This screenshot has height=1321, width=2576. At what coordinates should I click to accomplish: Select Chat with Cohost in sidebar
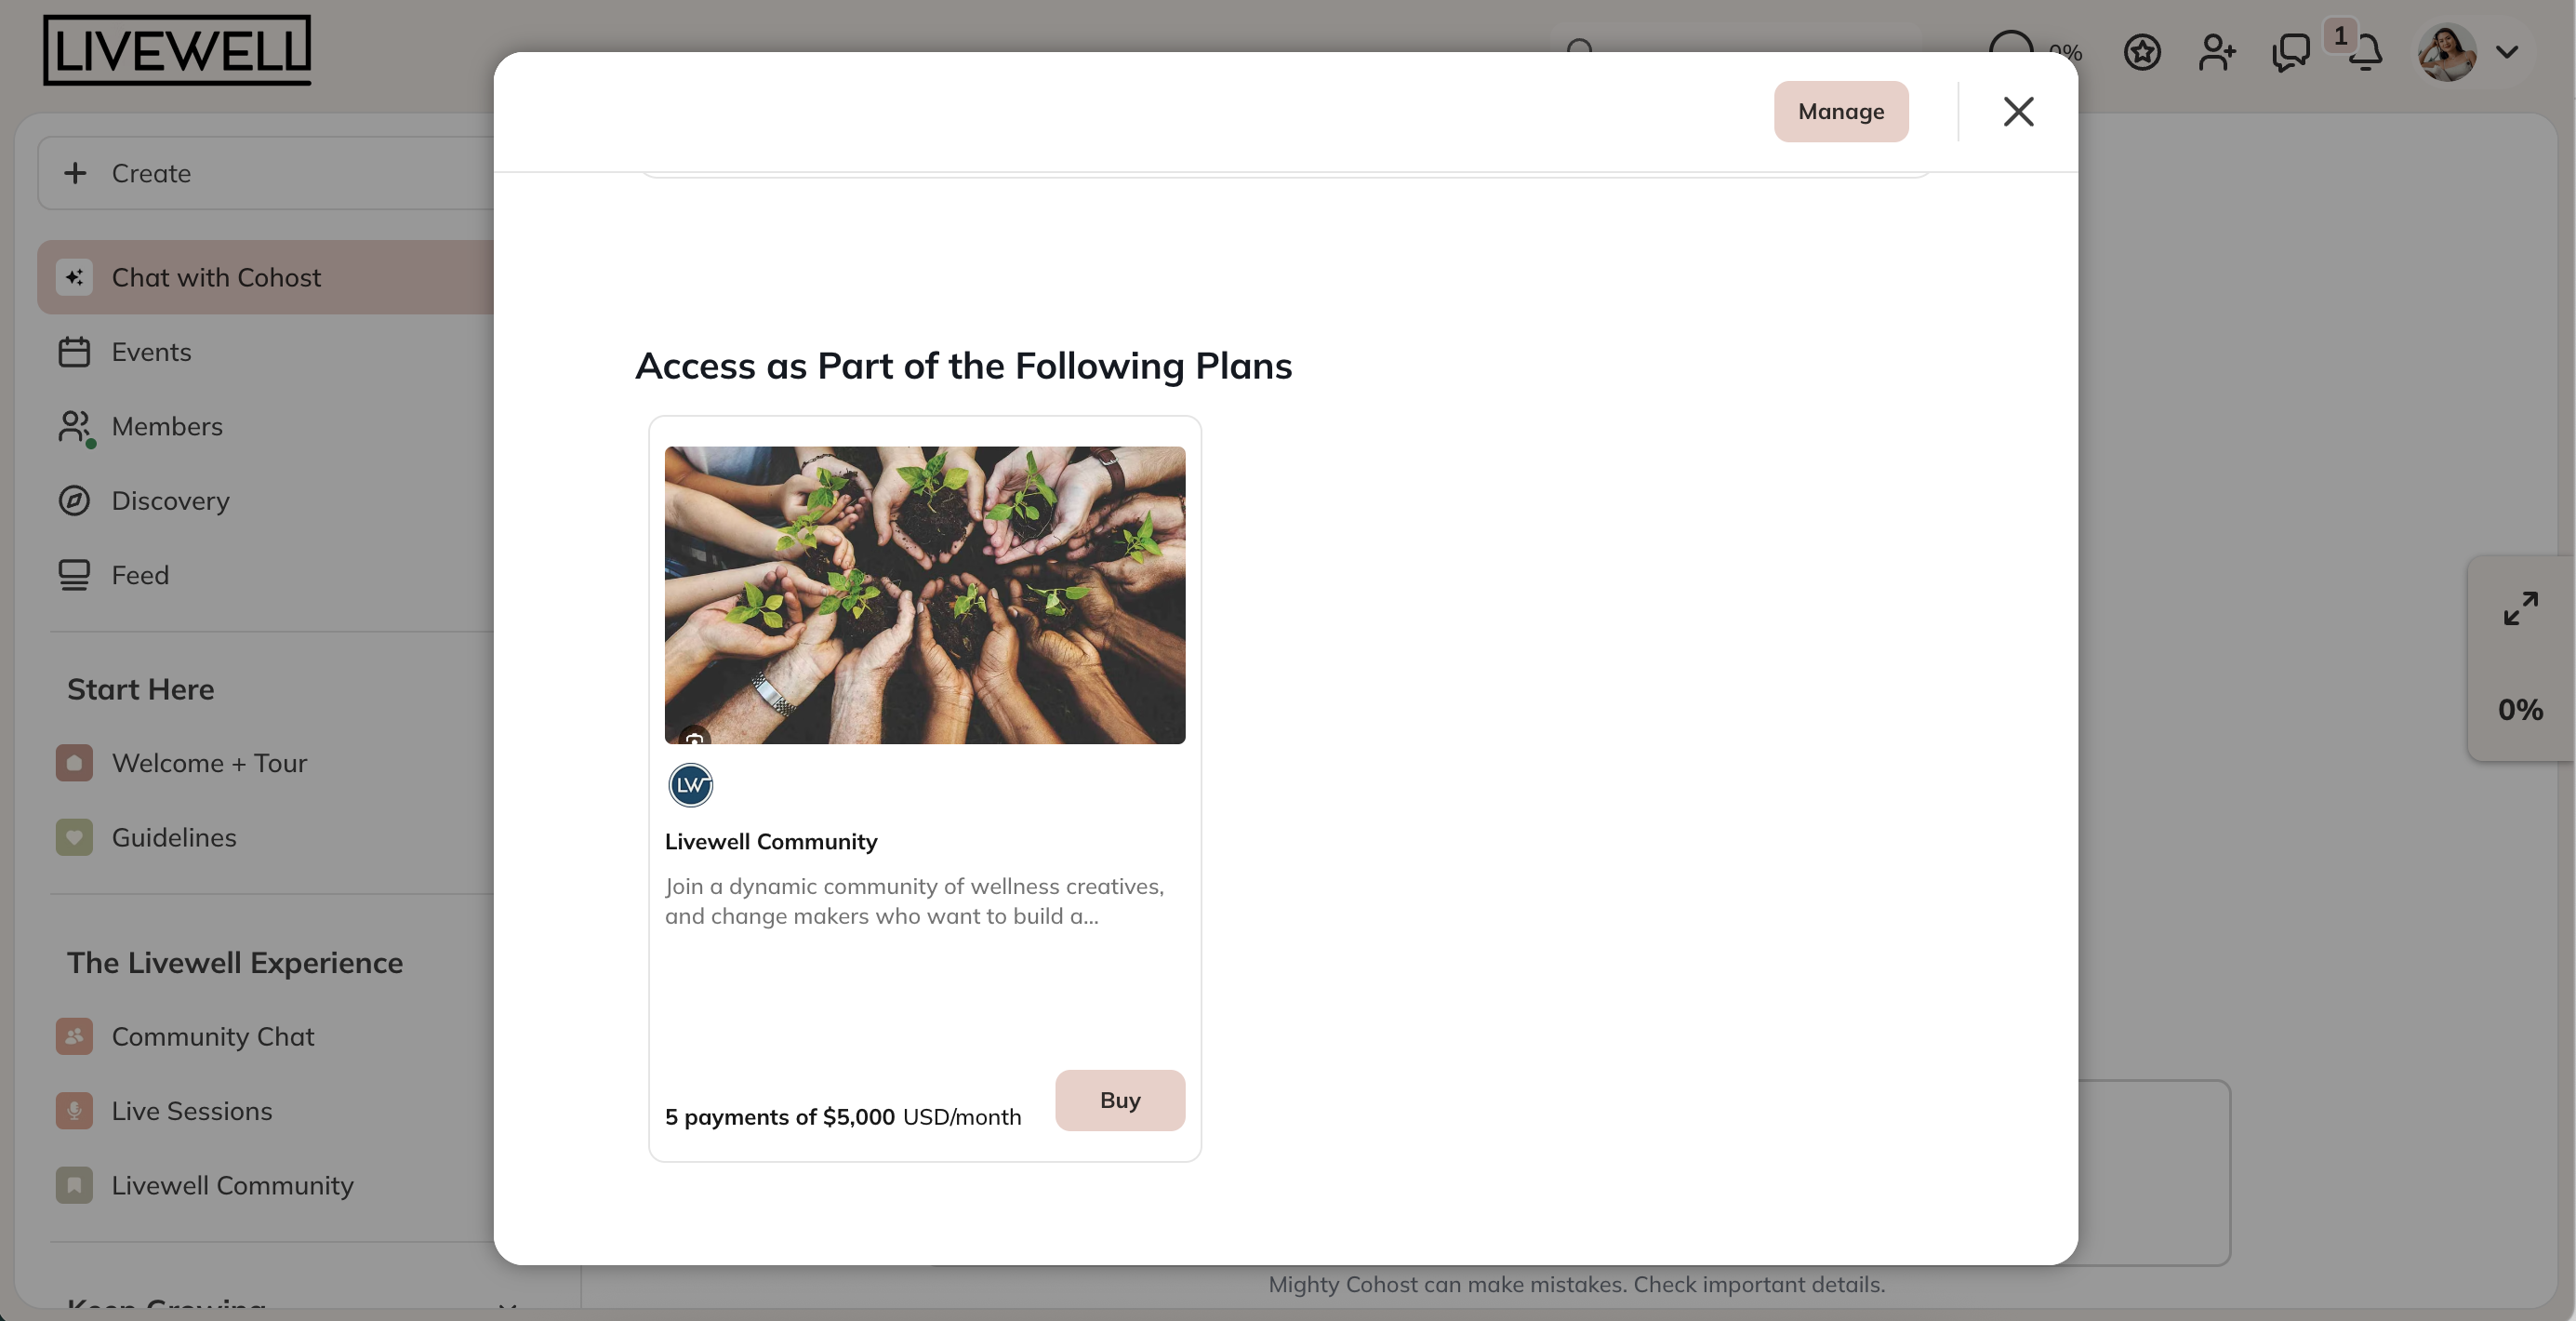[x=216, y=277]
